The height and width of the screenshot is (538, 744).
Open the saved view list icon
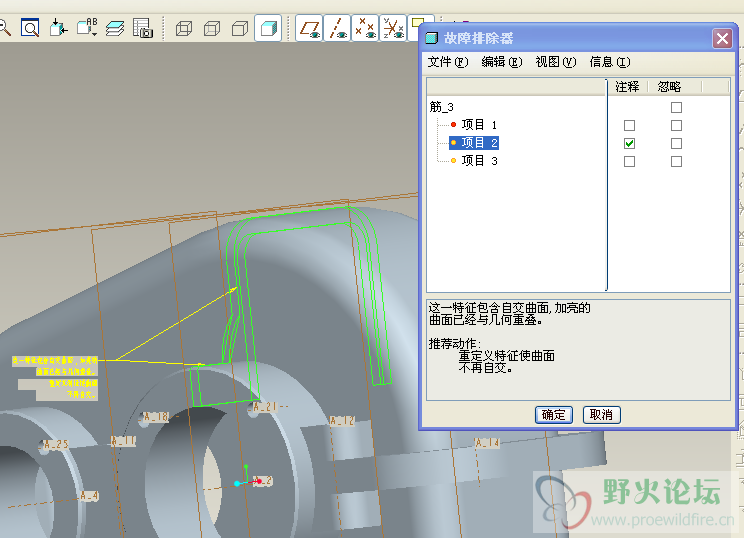pos(87,28)
